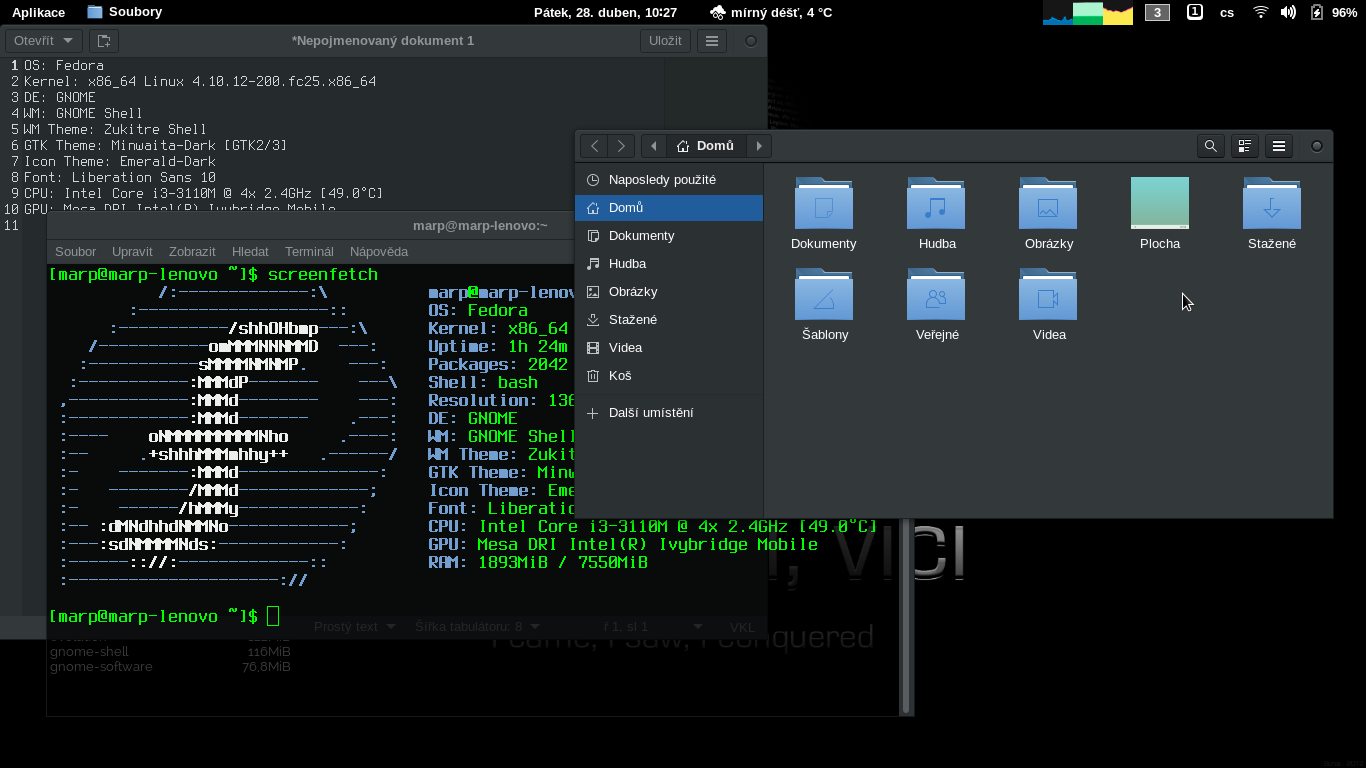Click the search icon in Files toolbar

[1211, 146]
